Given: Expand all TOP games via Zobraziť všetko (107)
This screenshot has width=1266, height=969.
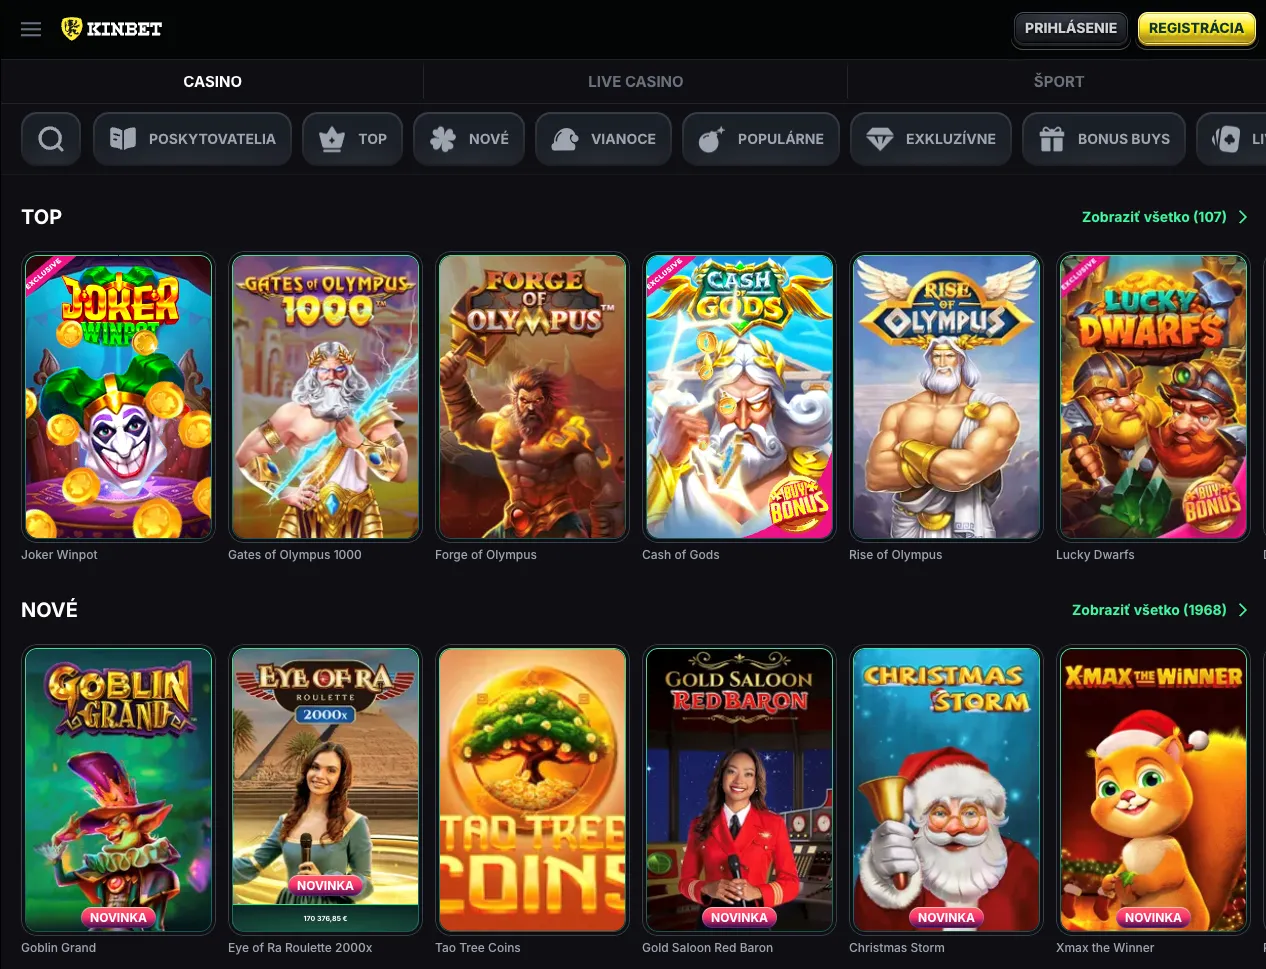Looking at the screenshot, I should 1164,217.
